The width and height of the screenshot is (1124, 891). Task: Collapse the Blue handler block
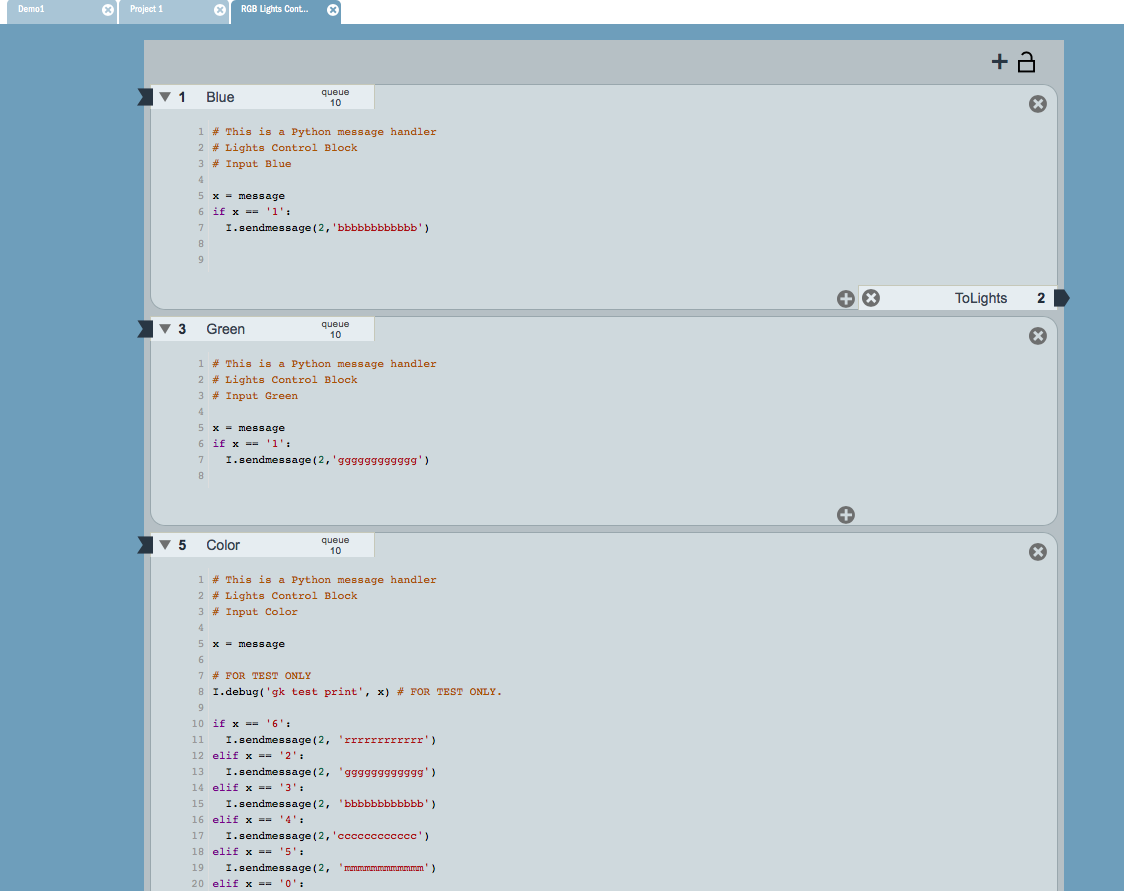(x=165, y=97)
